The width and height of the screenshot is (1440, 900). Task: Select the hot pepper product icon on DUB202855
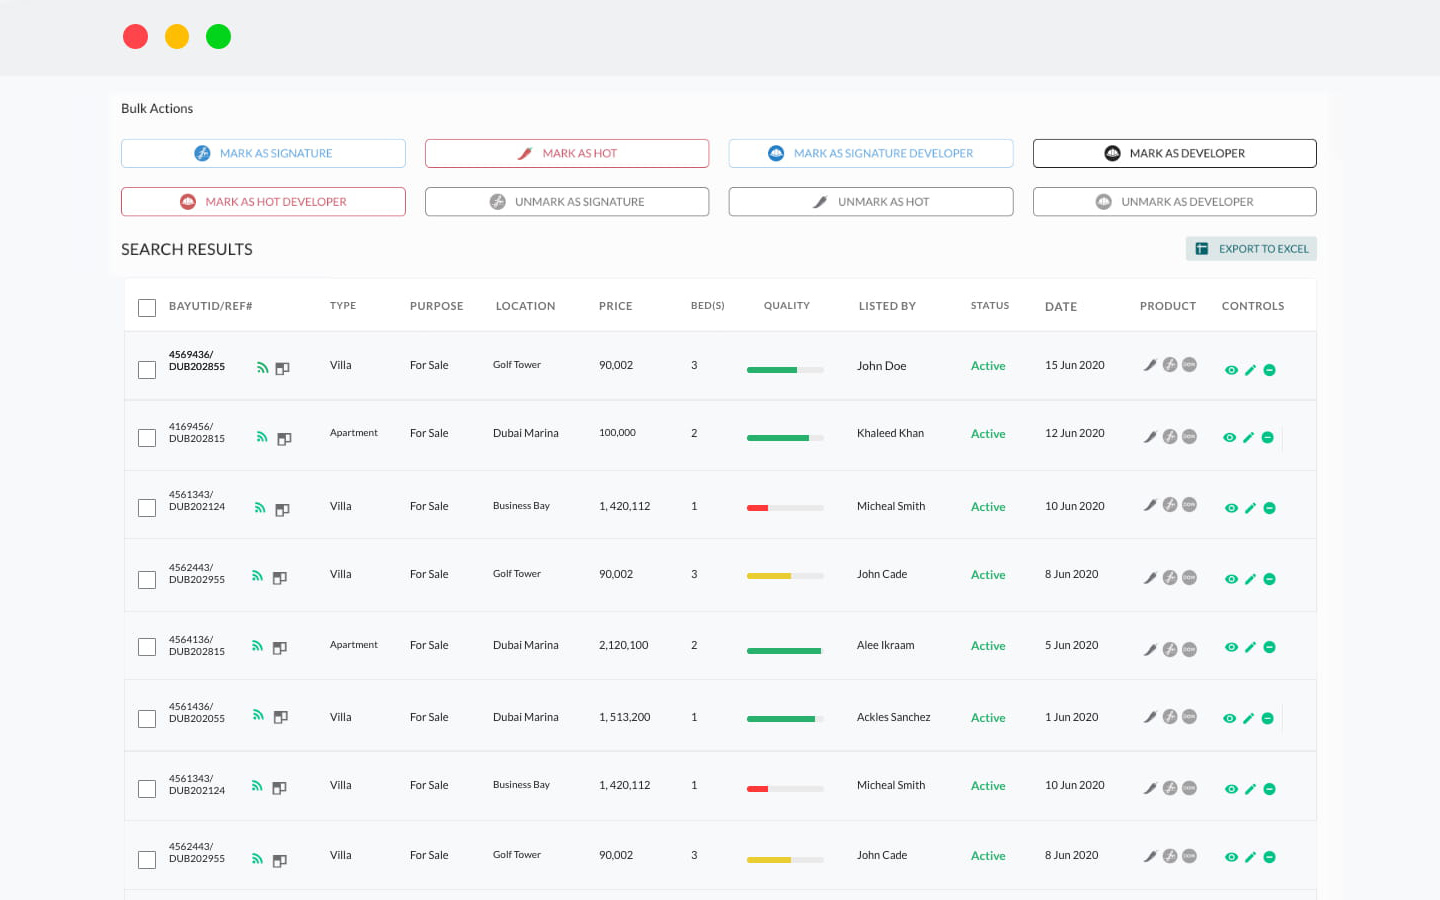1149,365
